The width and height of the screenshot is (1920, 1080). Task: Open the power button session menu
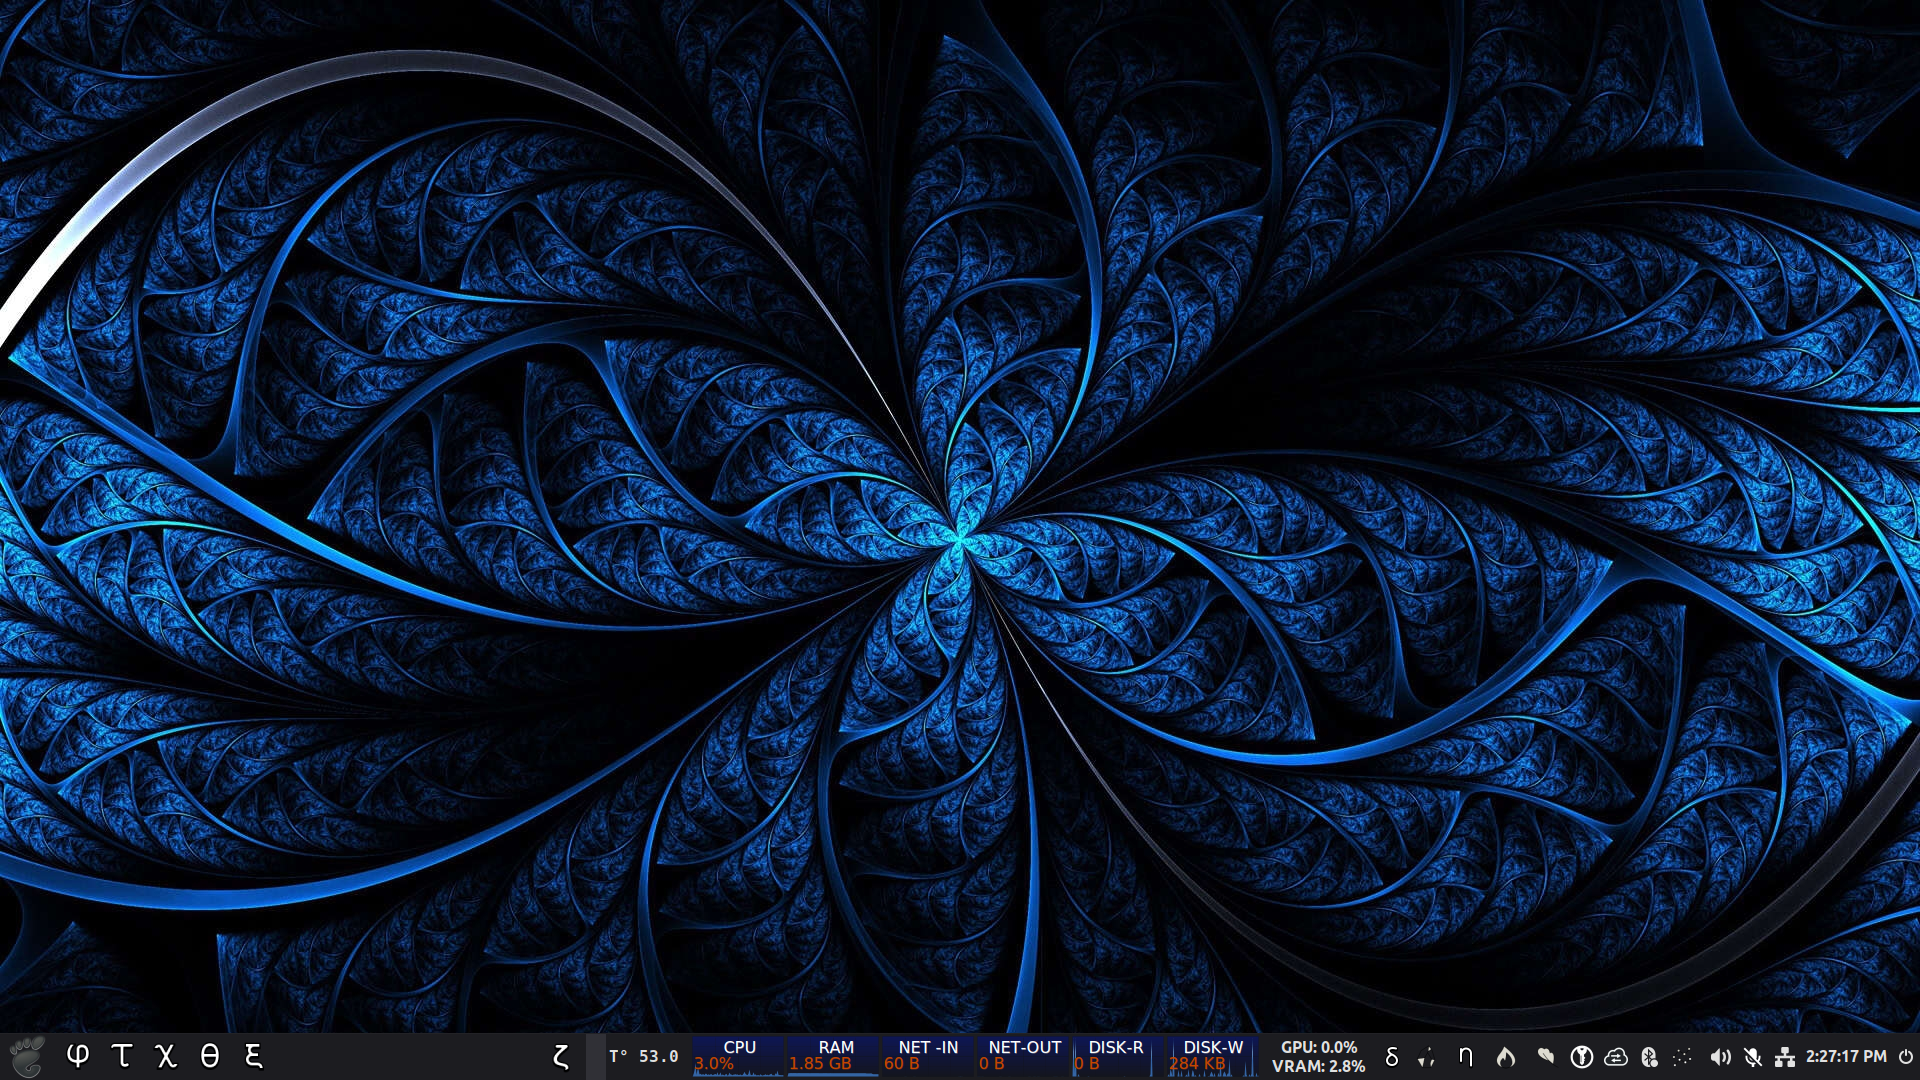(1906, 1057)
